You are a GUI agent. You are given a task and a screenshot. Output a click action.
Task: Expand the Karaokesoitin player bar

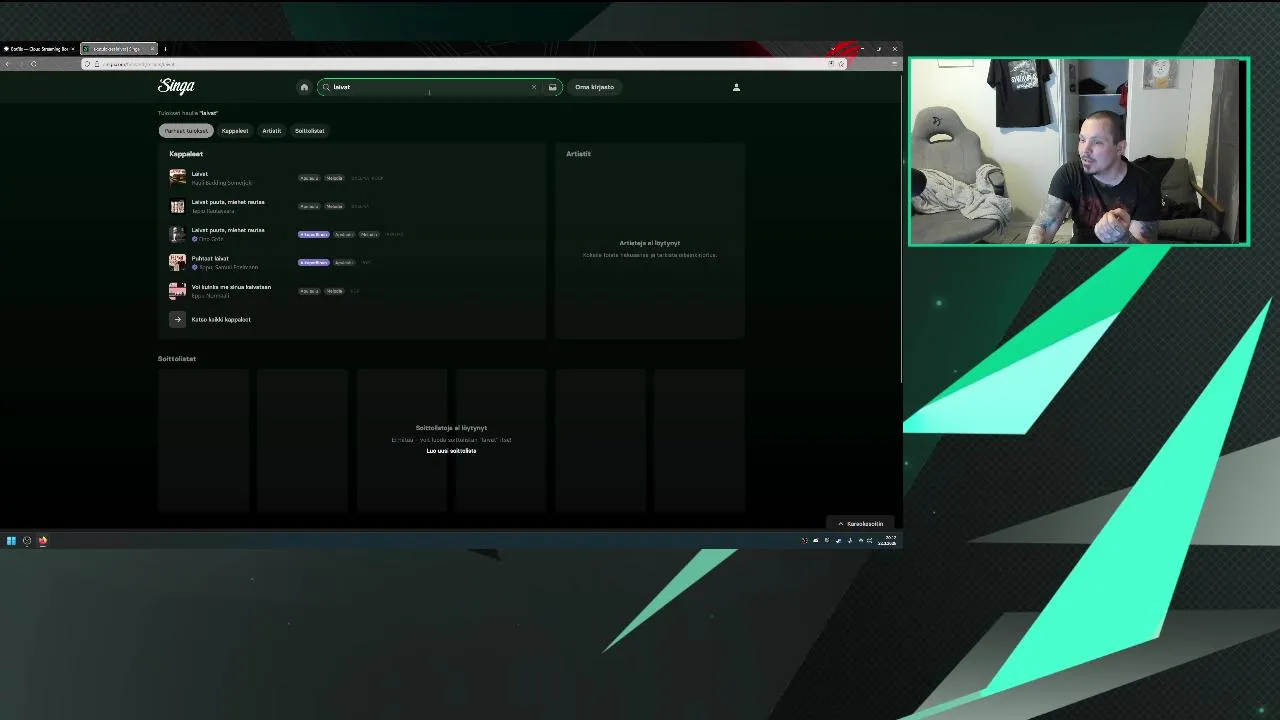click(860, 524)
